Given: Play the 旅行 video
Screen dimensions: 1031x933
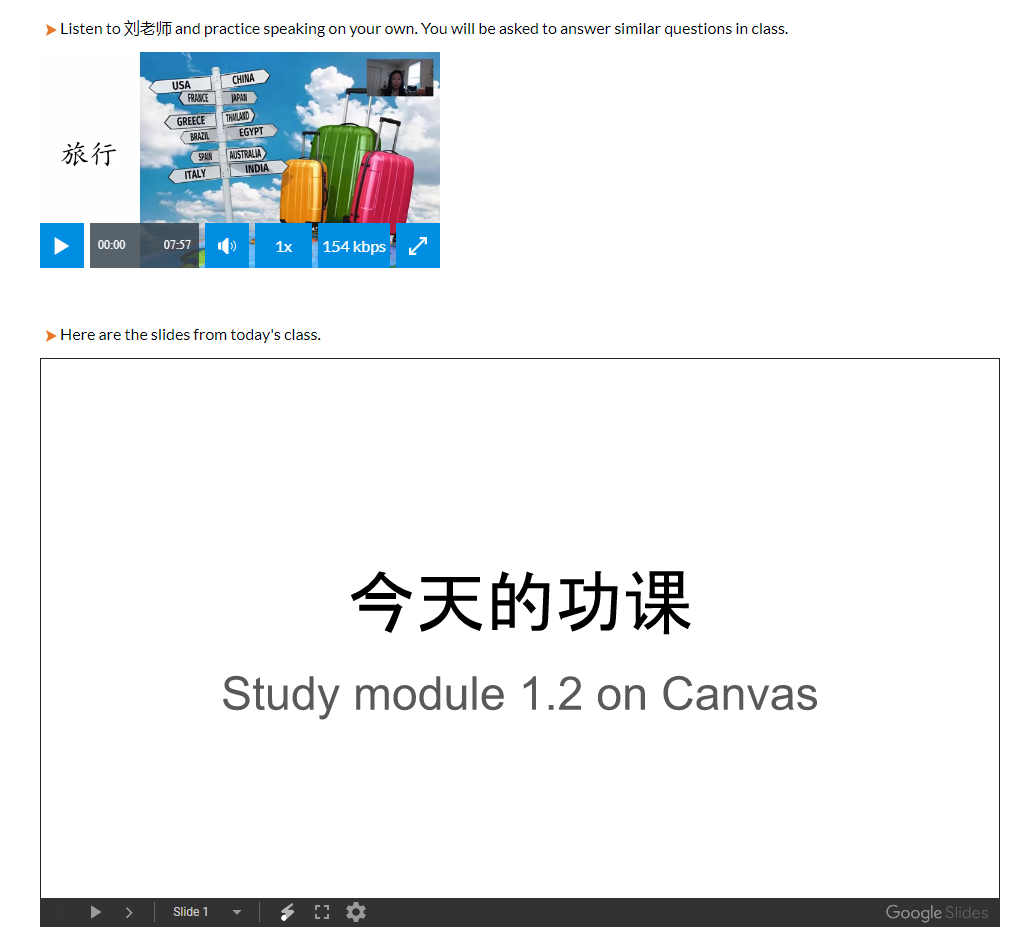Looking at the screenshot, I should 62,246.
